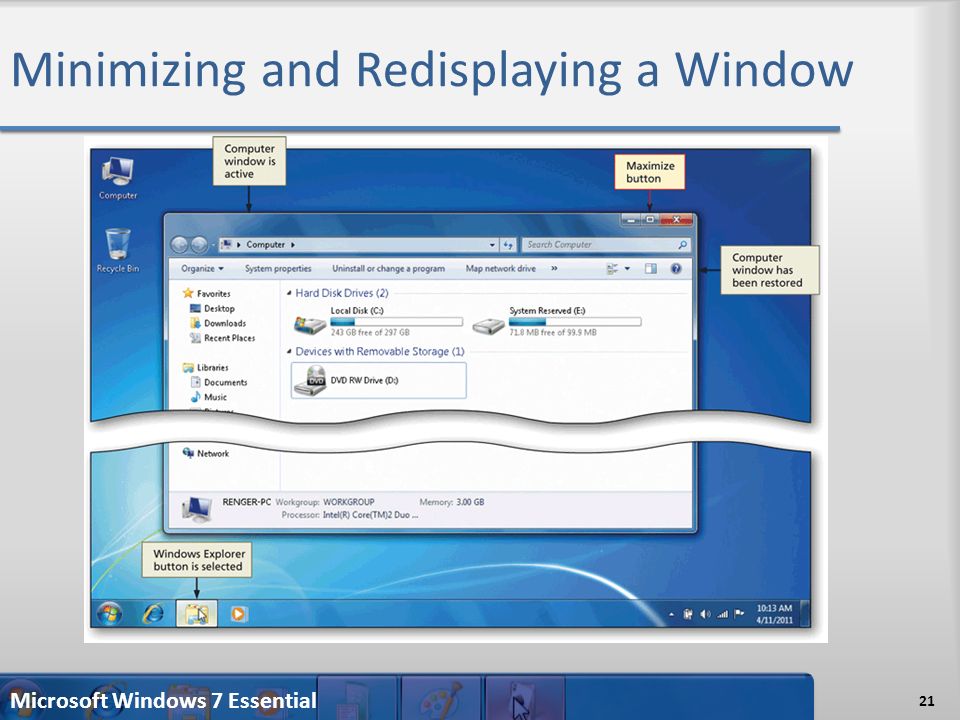Click the search magnifier icon

pyautogui.click(x=682, y=245)
